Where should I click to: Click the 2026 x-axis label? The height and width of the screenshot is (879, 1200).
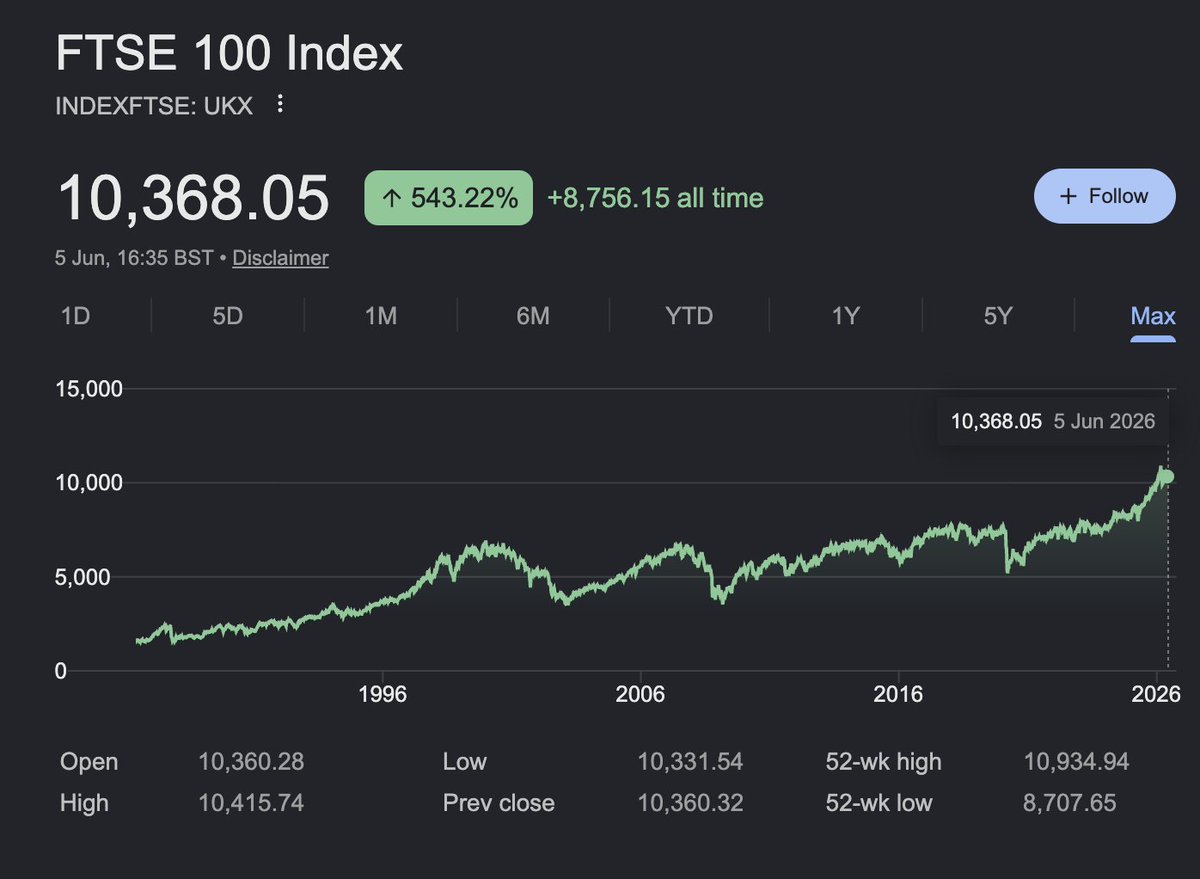(1157, 695)
